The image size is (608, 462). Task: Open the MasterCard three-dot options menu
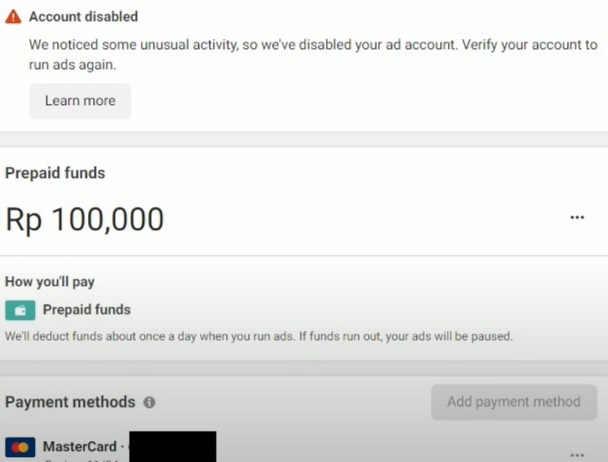pyautogui.click(x=577, y=452)
